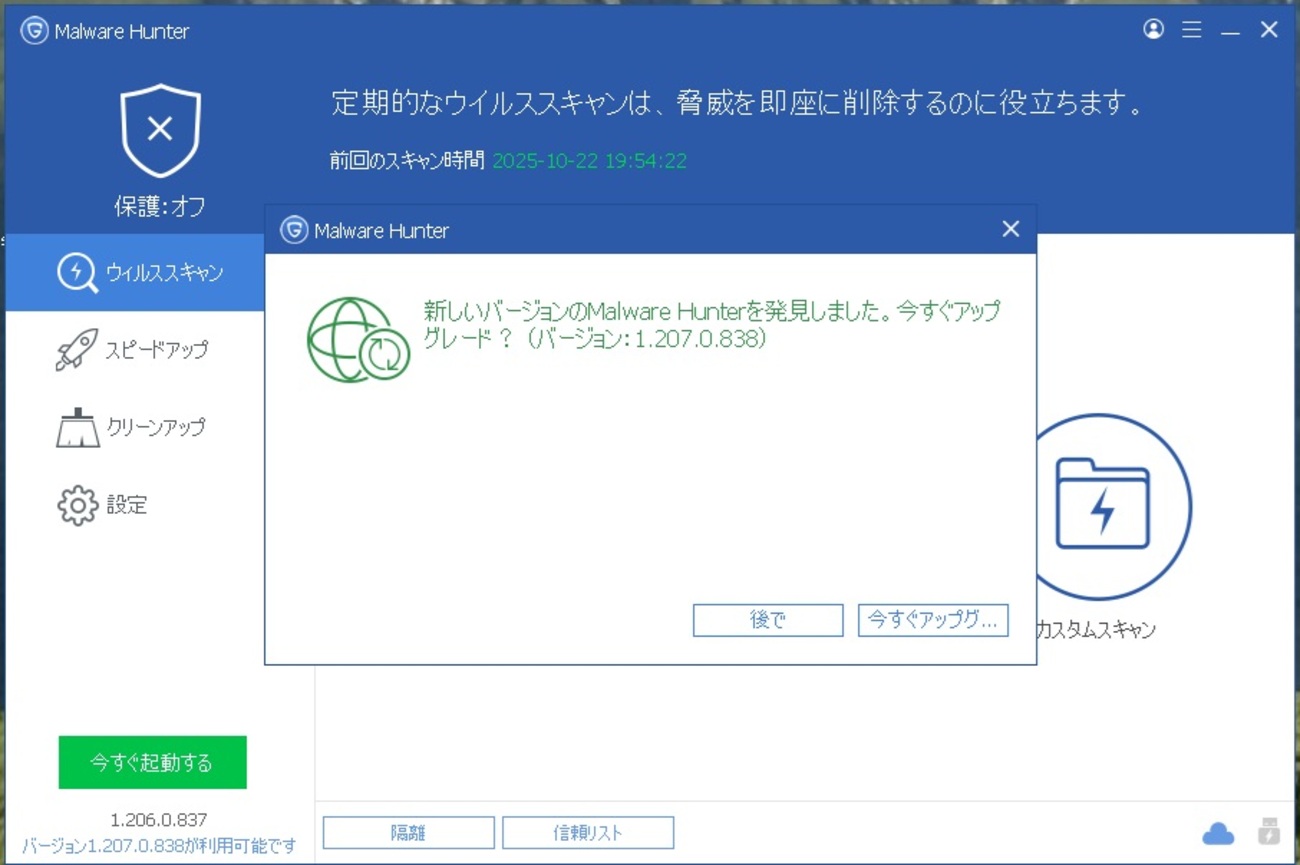
Task: Close the update dialog
Action: click(x=1011, y=229)
